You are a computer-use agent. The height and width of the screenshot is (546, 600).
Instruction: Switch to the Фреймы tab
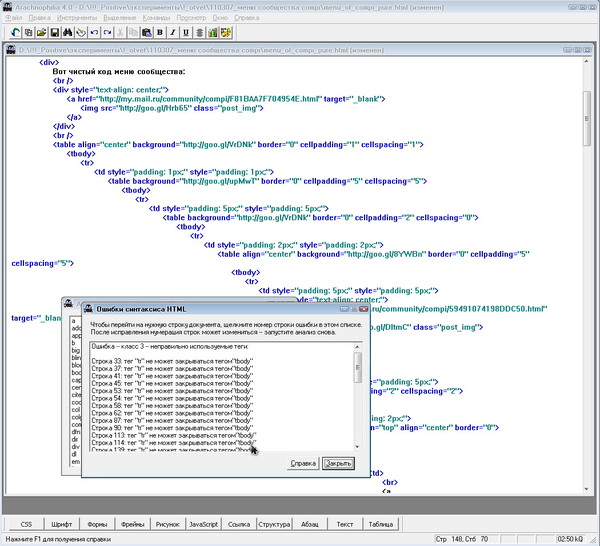132,524
